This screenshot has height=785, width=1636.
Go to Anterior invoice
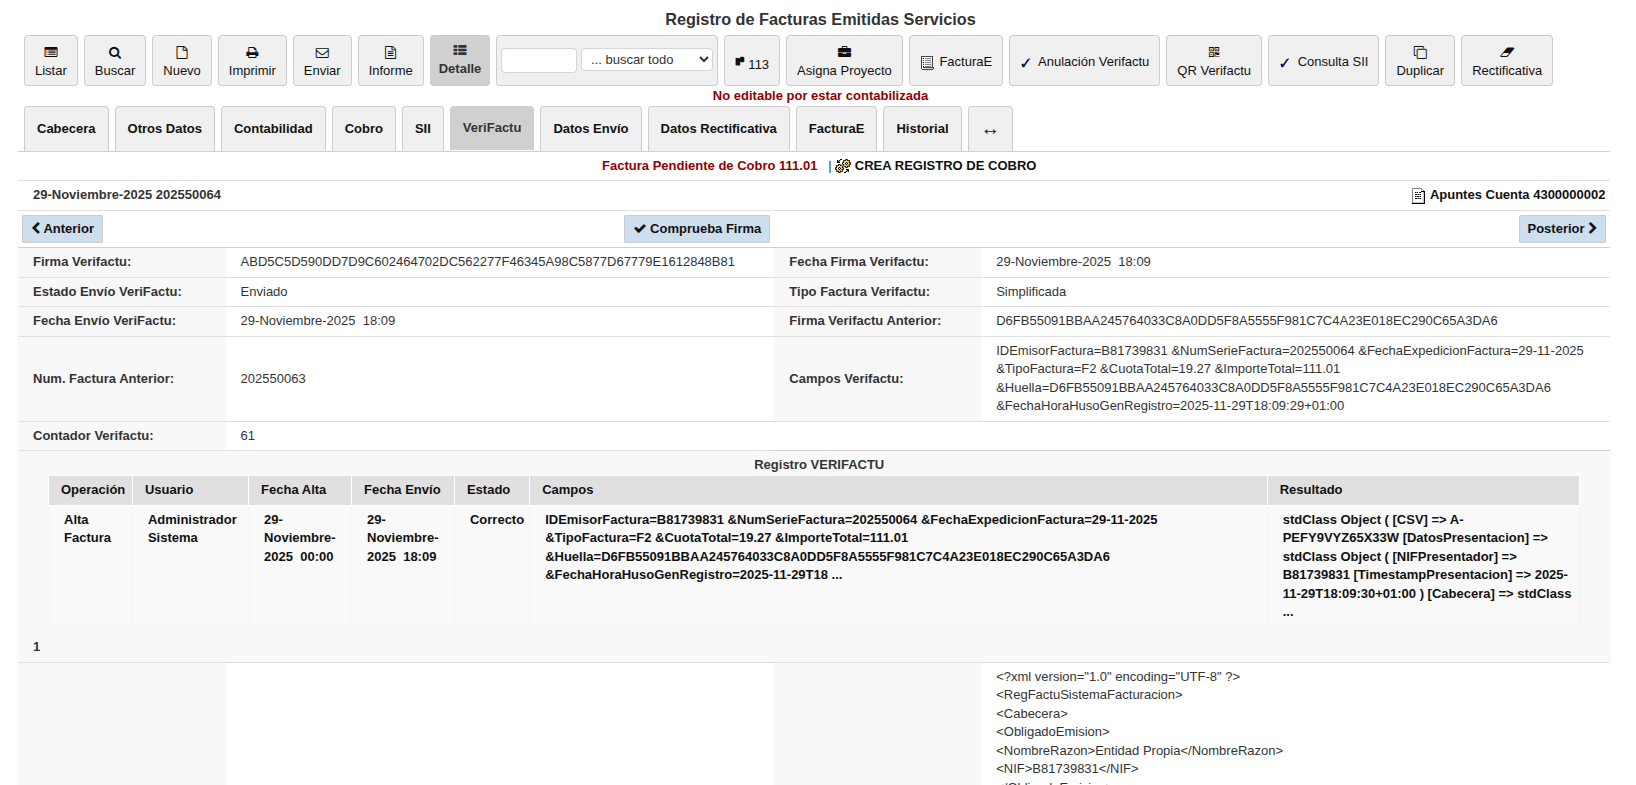click(62, 229)
